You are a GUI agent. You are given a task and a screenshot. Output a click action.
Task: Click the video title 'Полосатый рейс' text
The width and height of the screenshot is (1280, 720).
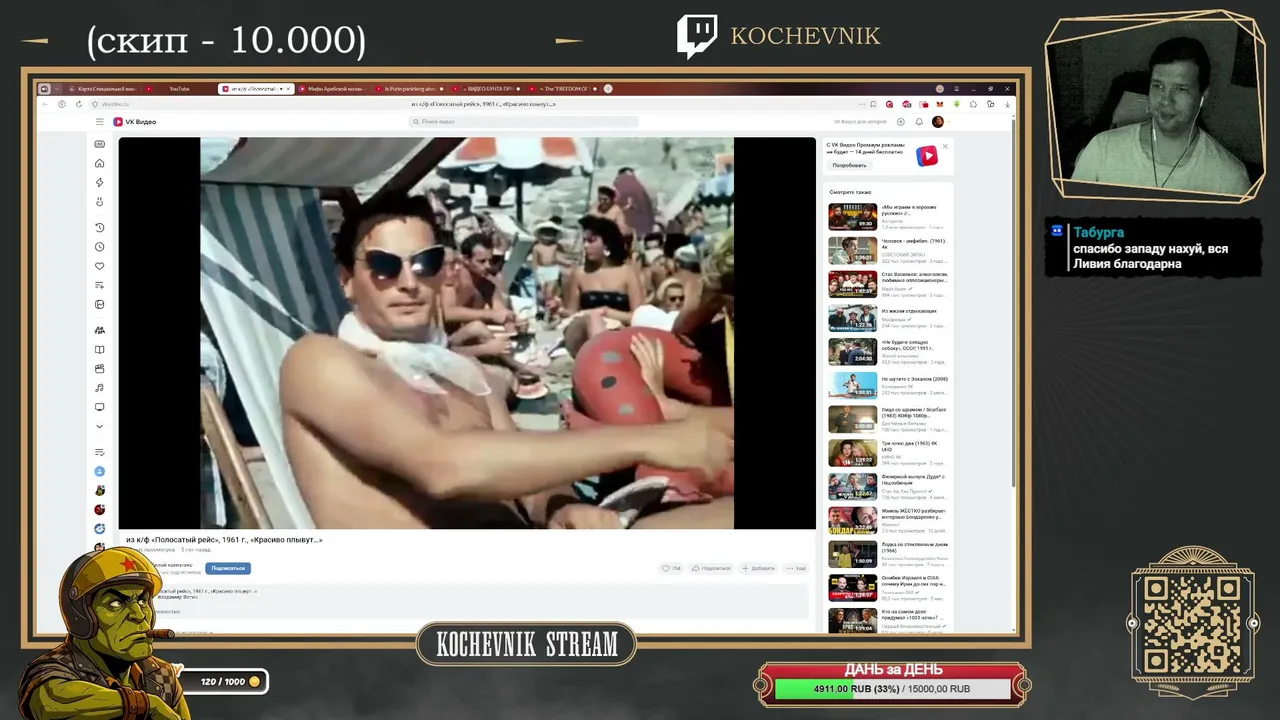coord(224,540)
